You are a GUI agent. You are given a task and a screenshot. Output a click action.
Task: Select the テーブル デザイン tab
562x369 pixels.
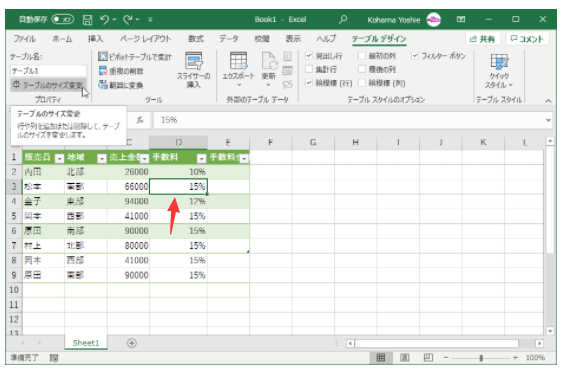pos(379,39)
